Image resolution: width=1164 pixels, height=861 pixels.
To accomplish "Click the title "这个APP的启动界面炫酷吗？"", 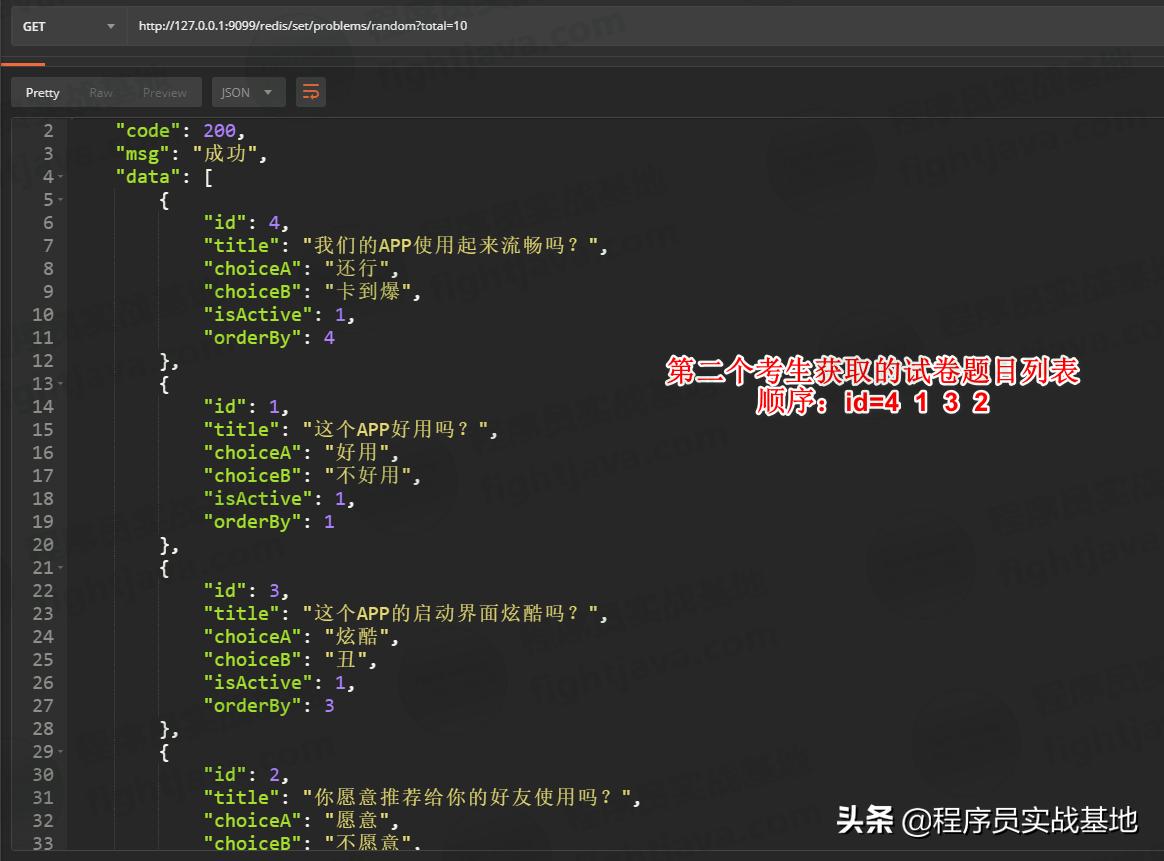I will tap(451, 613).
